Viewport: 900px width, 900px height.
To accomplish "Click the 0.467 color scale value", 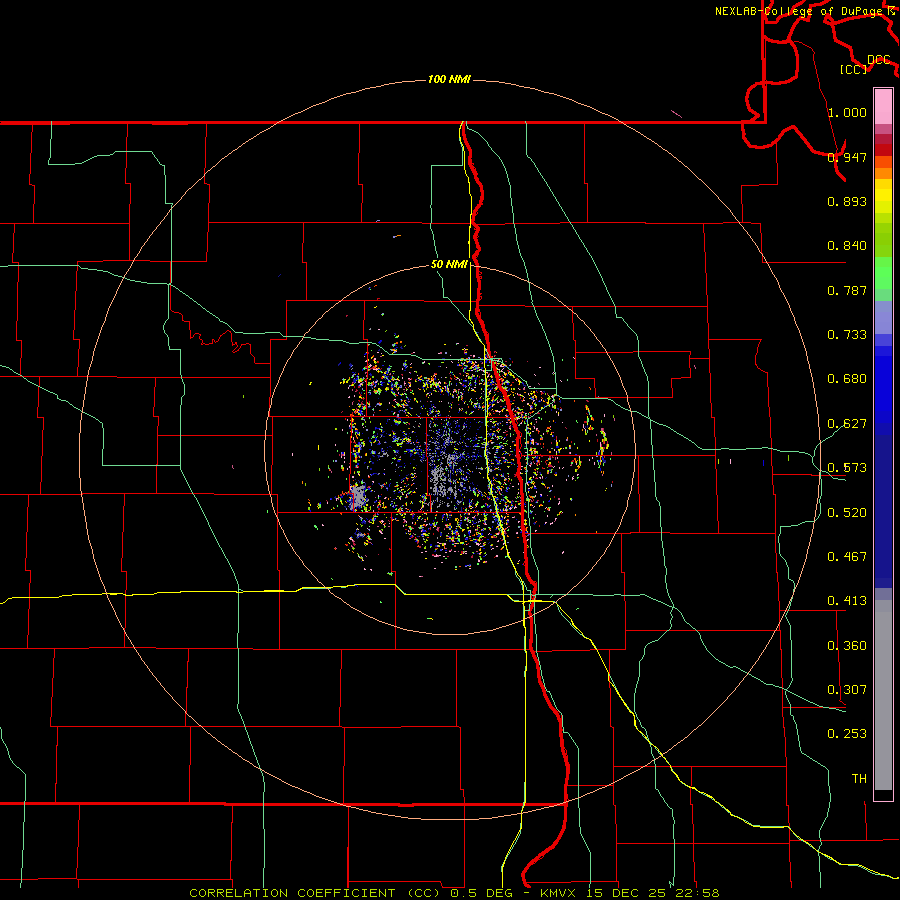I will click(x=847, y=556).
